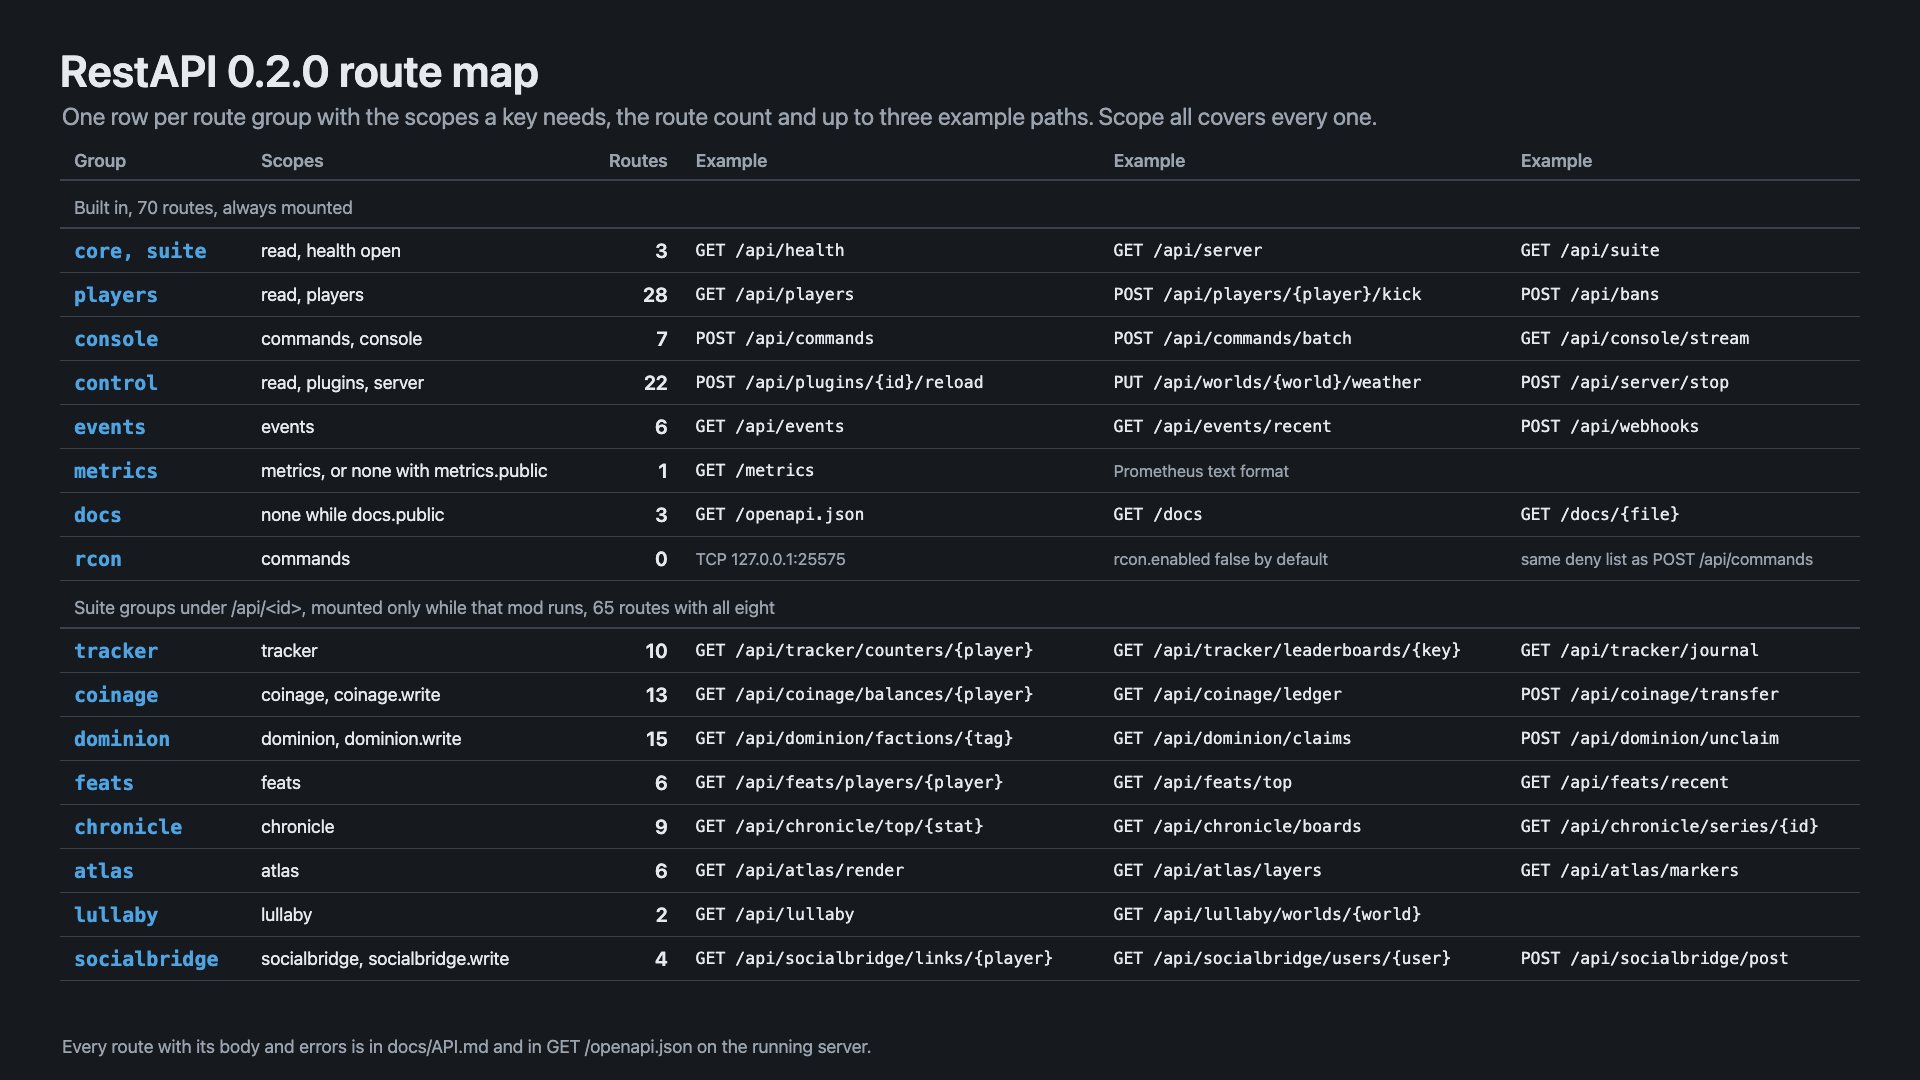Image resolution: width=1920 pixels, height=1080 pixels.
Task: Click the Scopes column header
Action: (292, 161)
